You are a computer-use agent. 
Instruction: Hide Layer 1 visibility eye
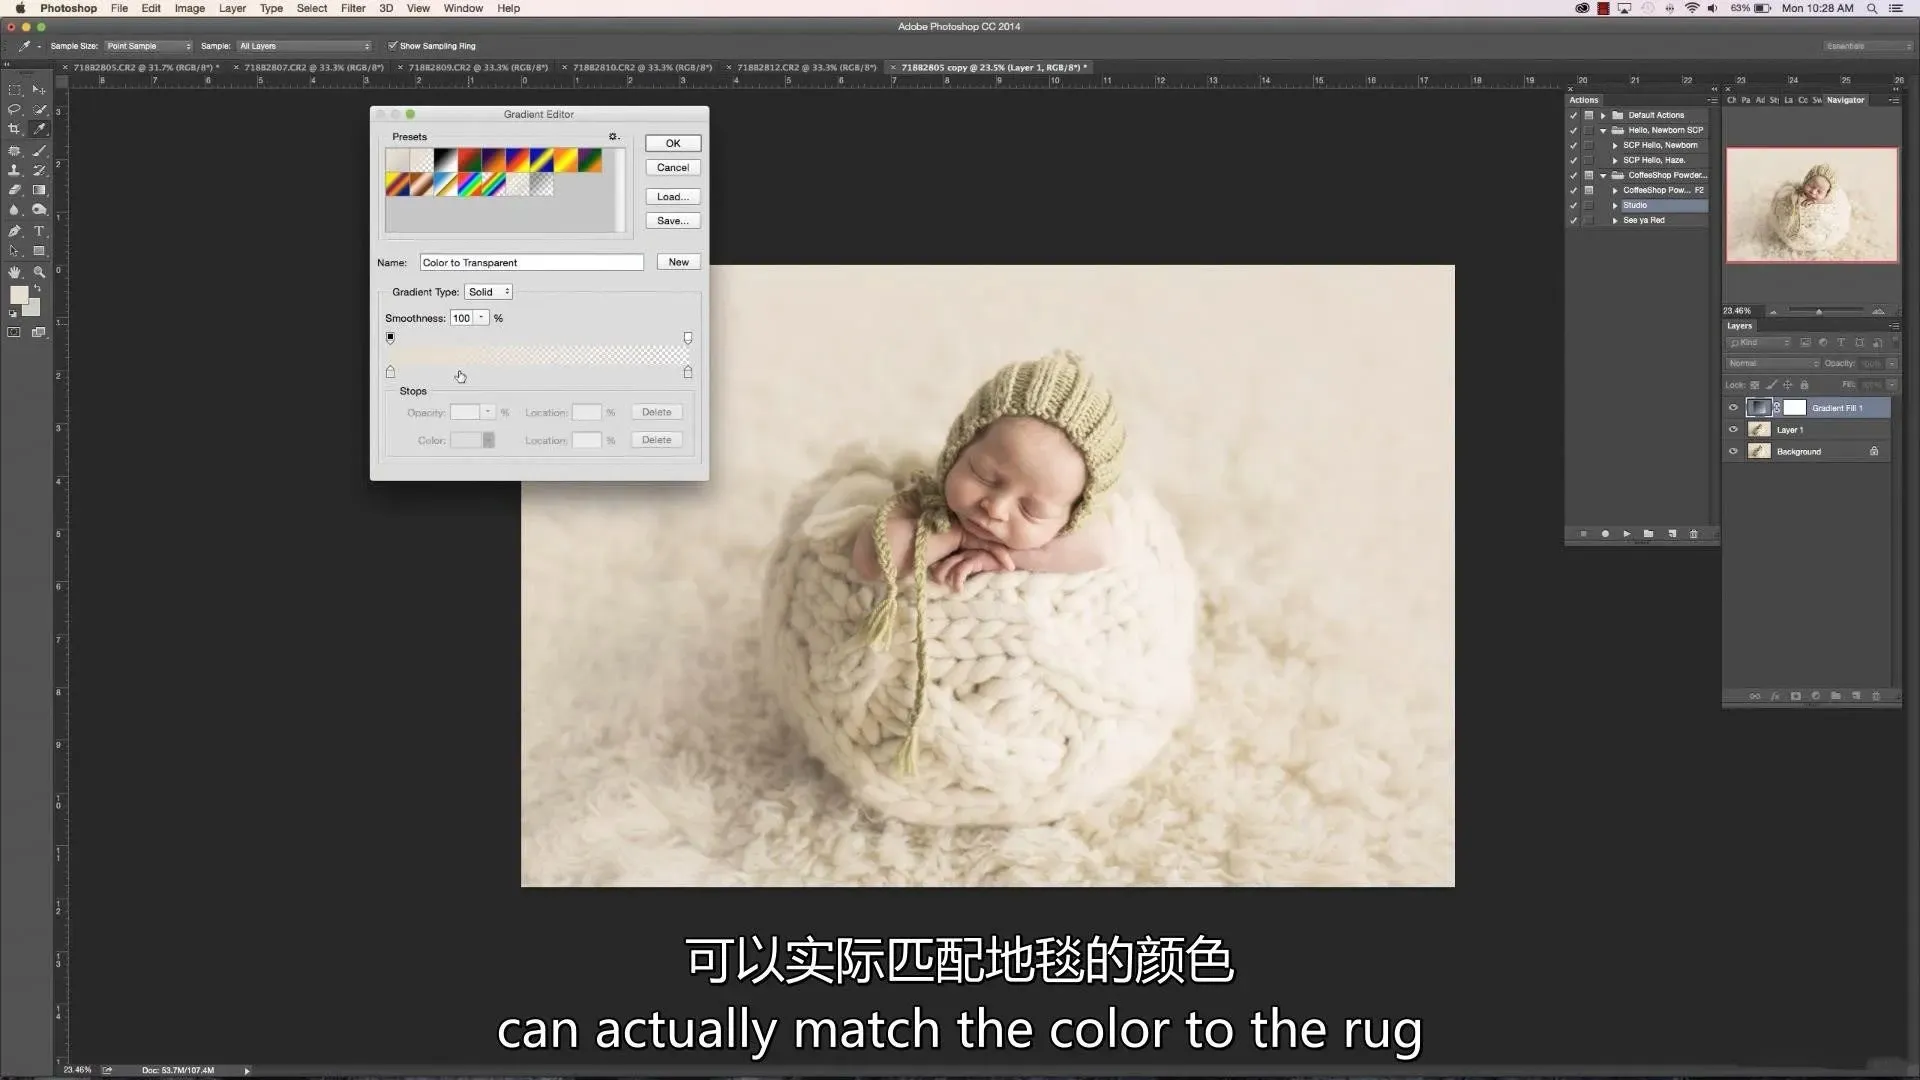1733,430
